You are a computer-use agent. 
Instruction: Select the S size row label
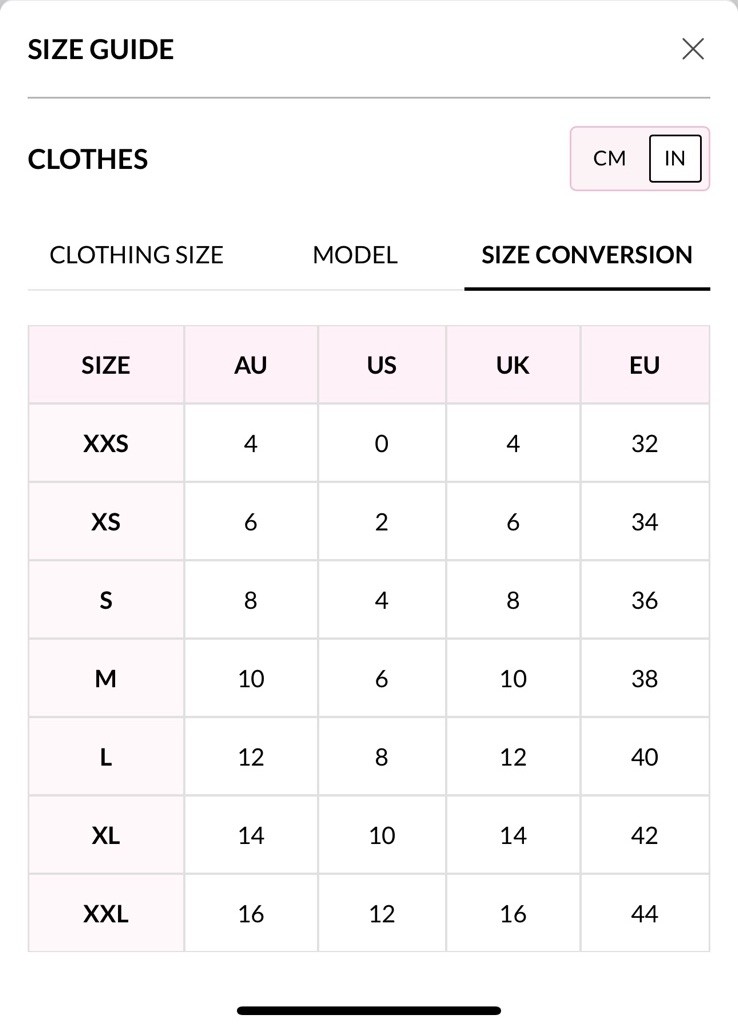pos(106,600)
